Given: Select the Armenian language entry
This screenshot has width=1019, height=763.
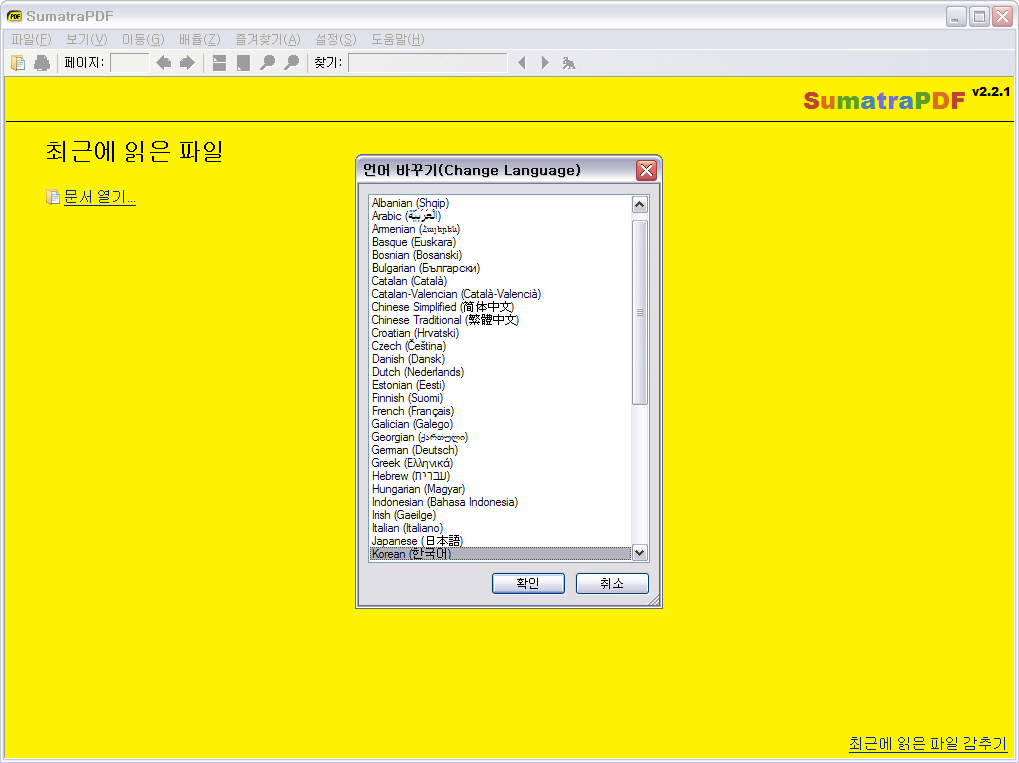Looking at the screenshot, I should [x=500, y=229].
